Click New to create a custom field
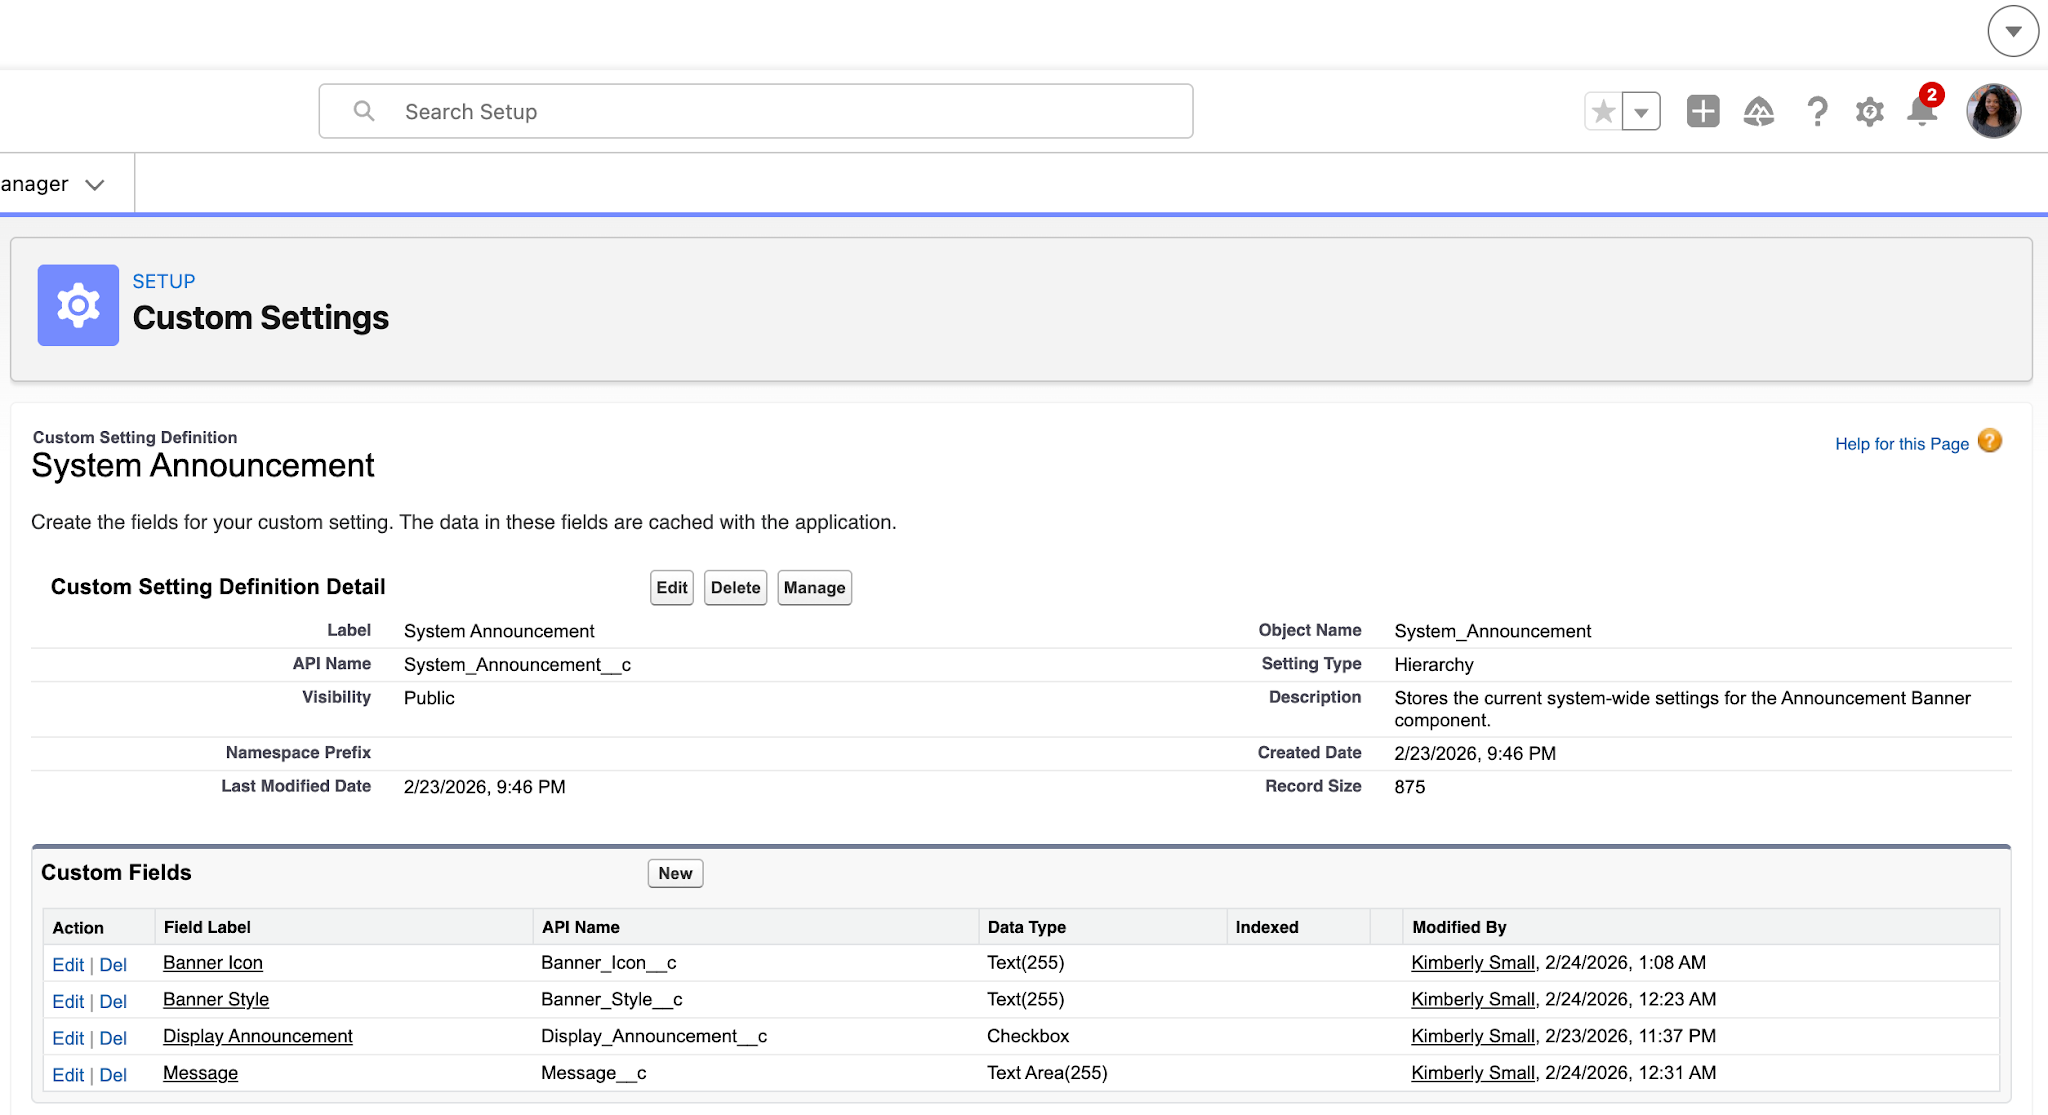 coord(675,873)
